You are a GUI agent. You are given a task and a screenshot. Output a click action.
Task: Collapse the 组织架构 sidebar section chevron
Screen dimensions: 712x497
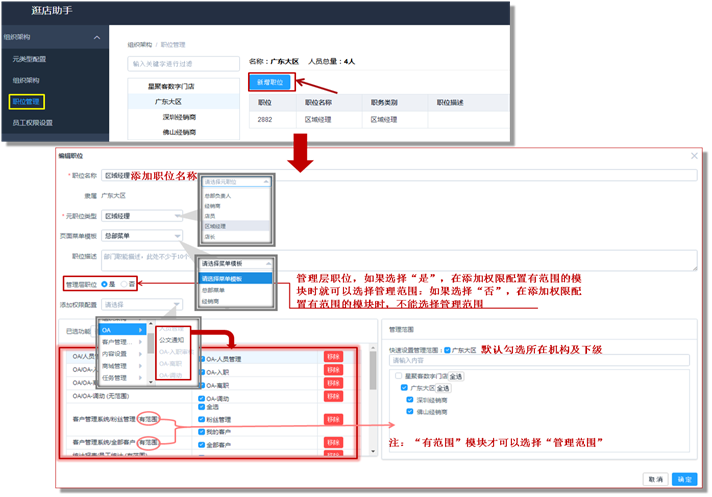(97, 38)
